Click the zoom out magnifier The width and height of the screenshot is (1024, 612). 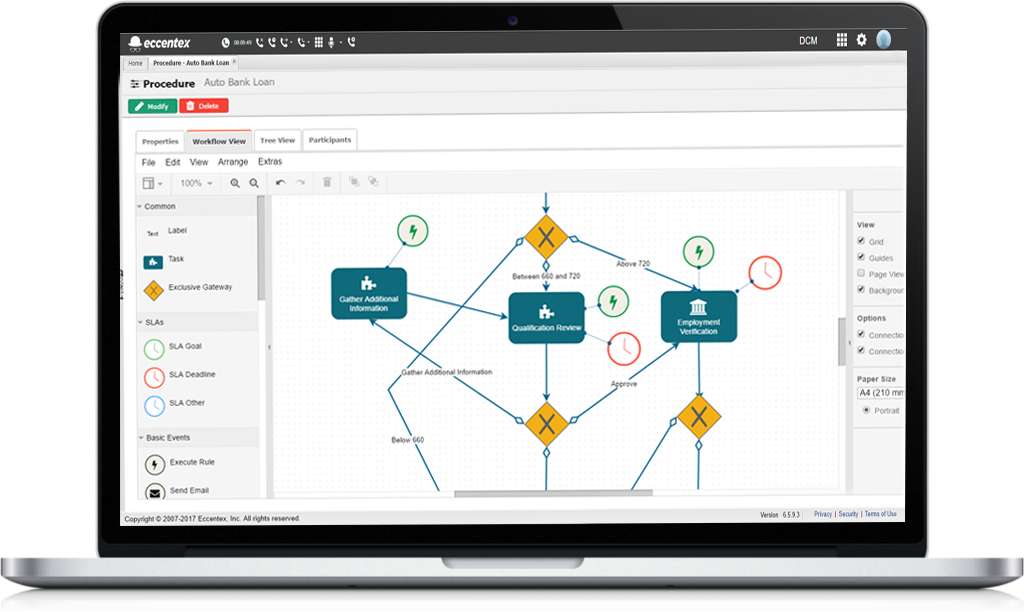[x=254, y=184]
